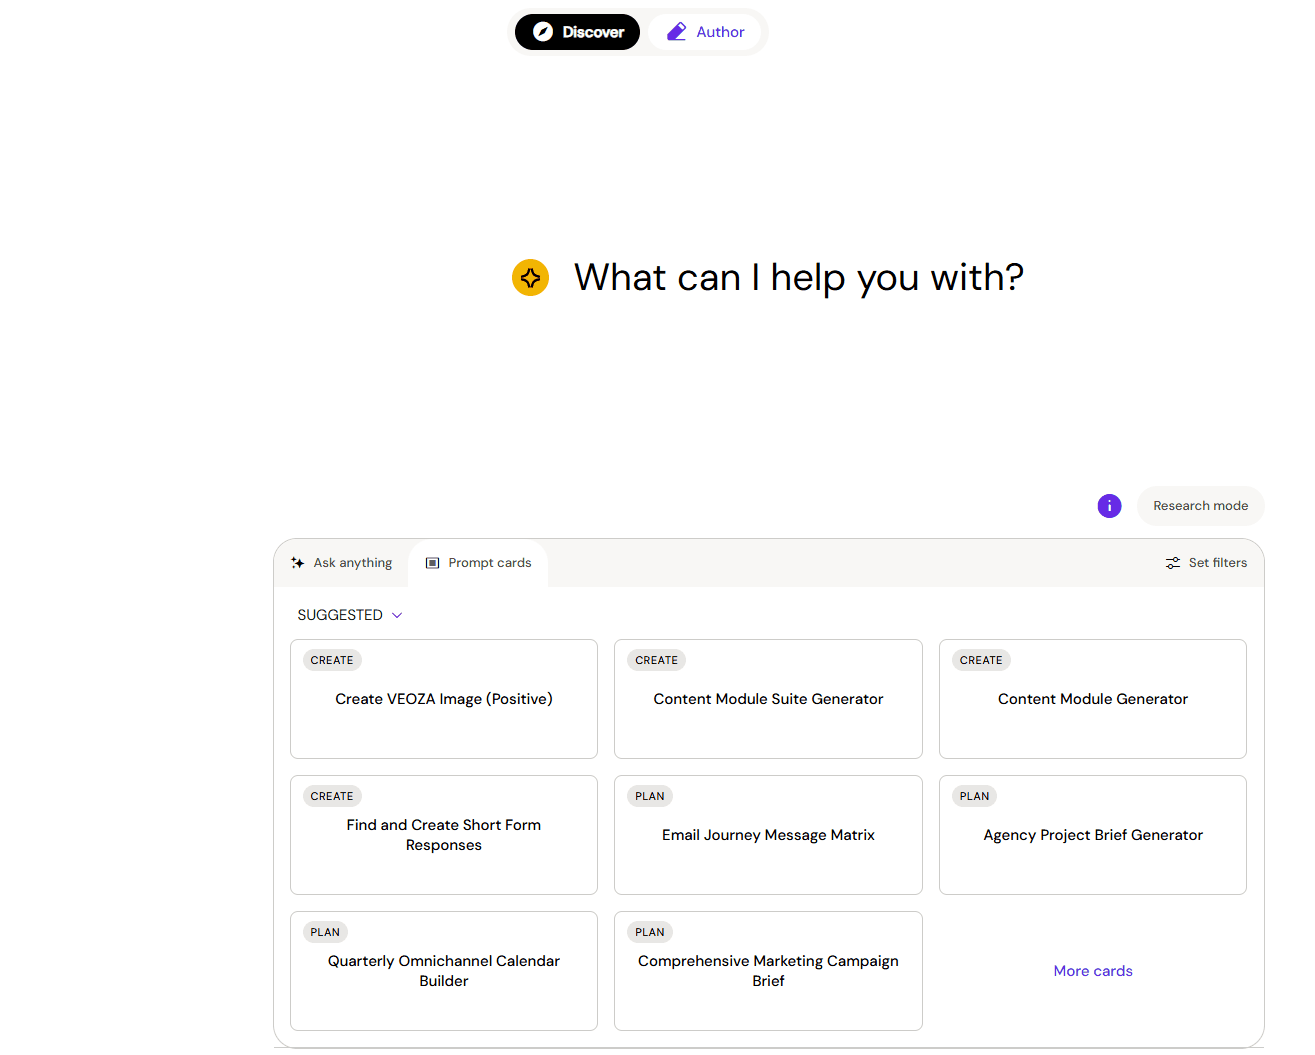Open the More cards link
The height and width of the screenshot is (1055, 1315).
click(1093, 971)
